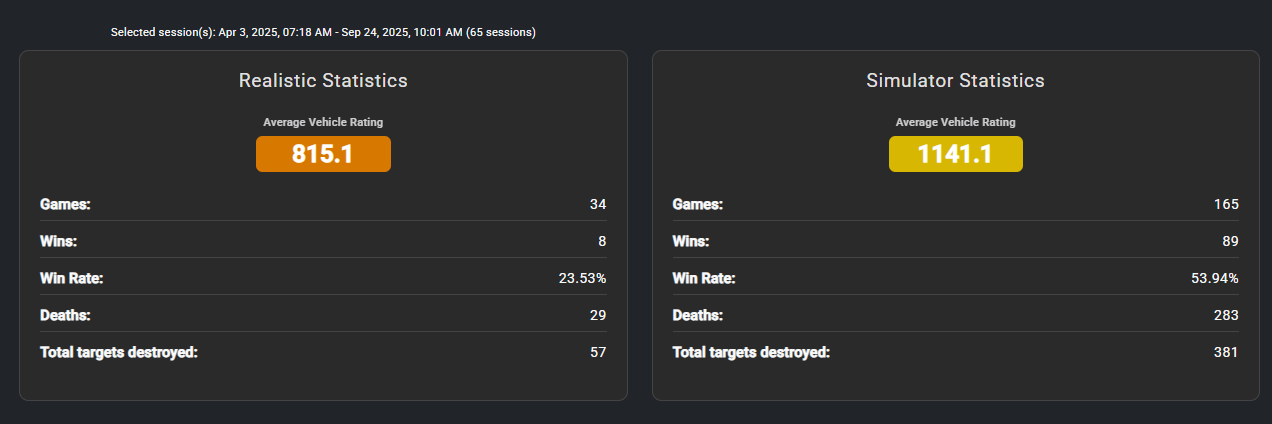The height and width of the screenshot is (424, 1272).
Task: Click Average Vehicle Rating label in Simulator card
Action: coord(956,122)
